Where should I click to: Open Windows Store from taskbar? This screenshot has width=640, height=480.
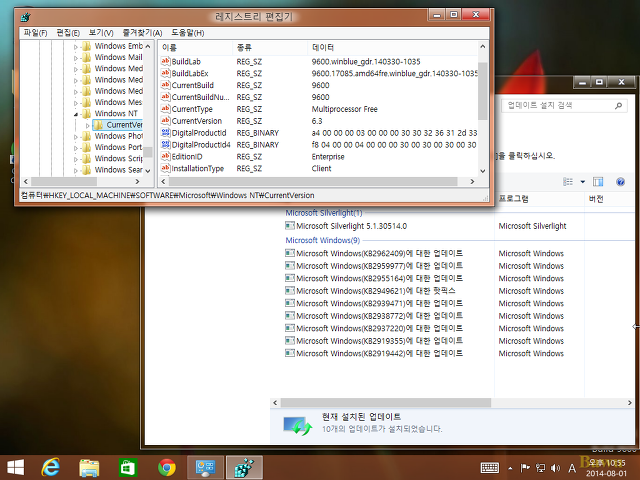128,468
